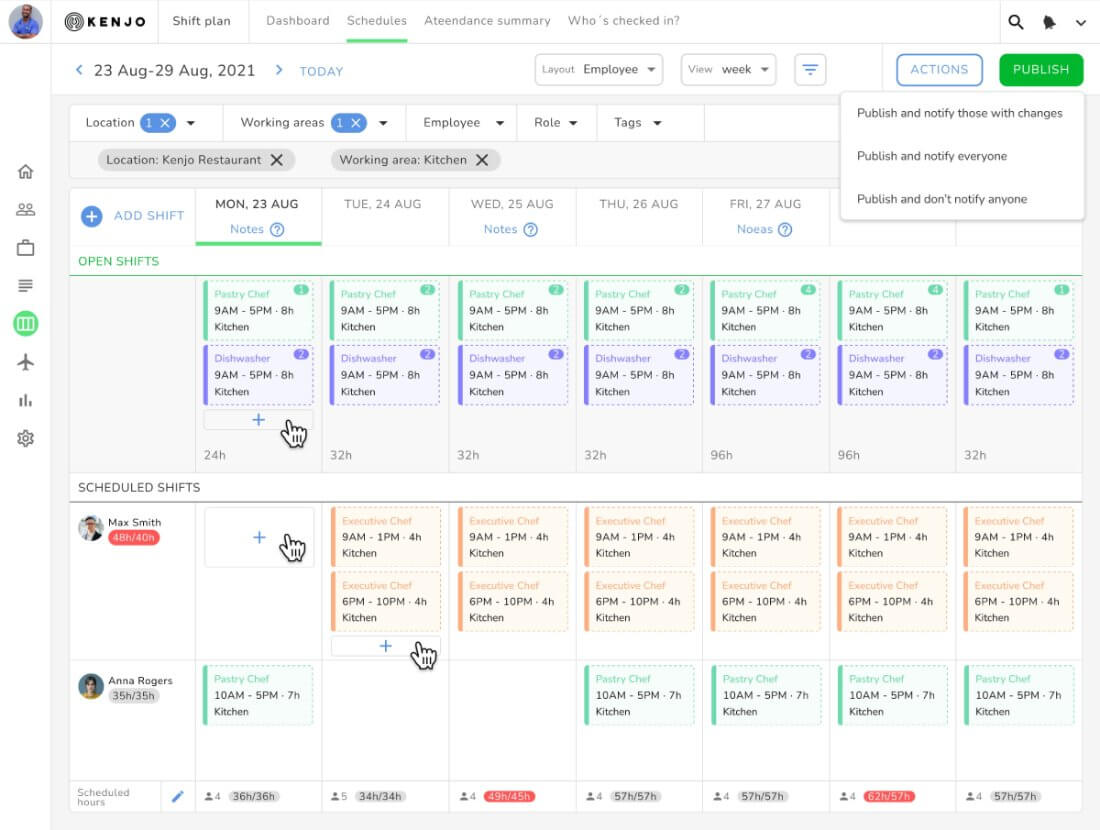Screen dimensions: 1100x830
Task: Select Publish and notify everyone
Action: pyautogui.click(x=932, y=156)
